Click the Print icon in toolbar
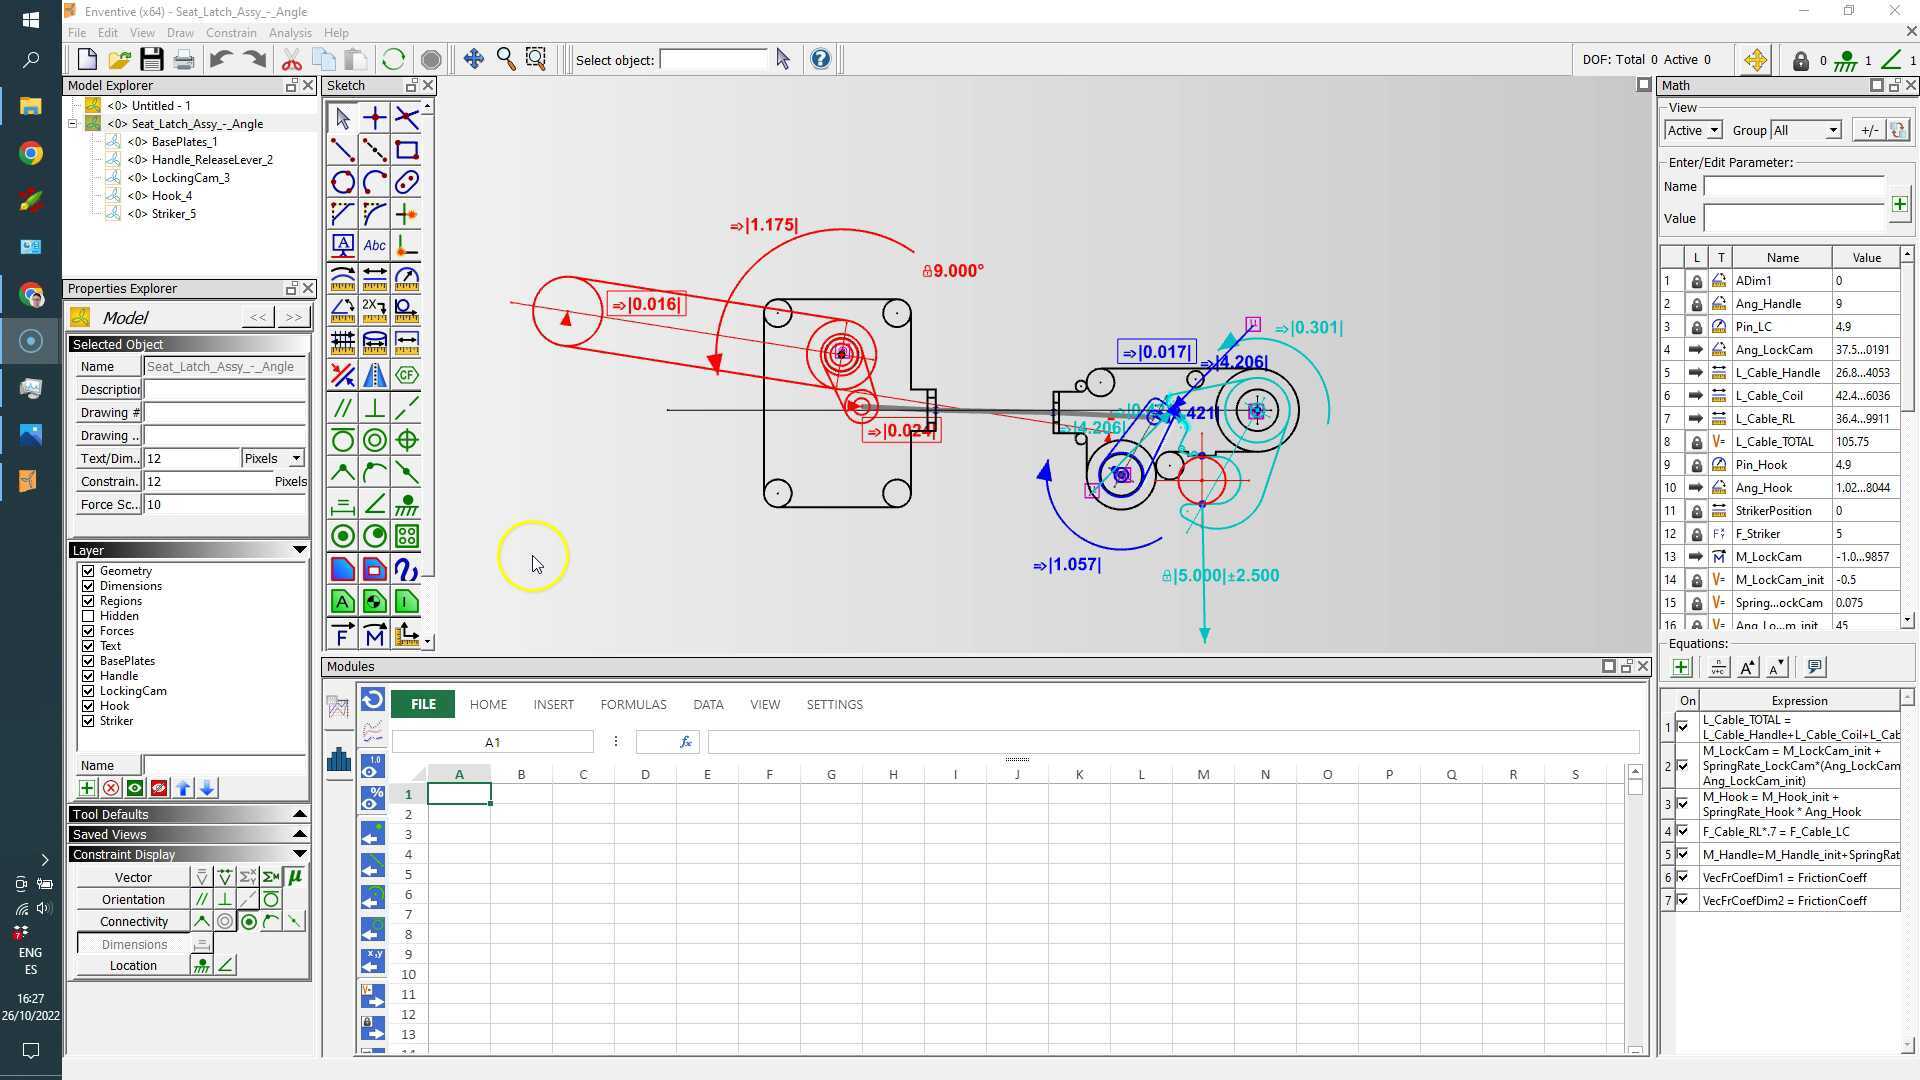Image resolution: width=1920 pixels, height=1080 pixels. (184, 59)
